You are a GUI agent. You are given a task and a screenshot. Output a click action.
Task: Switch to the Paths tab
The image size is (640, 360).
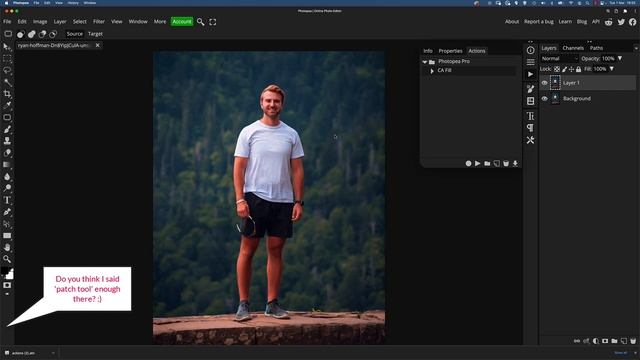596,48
